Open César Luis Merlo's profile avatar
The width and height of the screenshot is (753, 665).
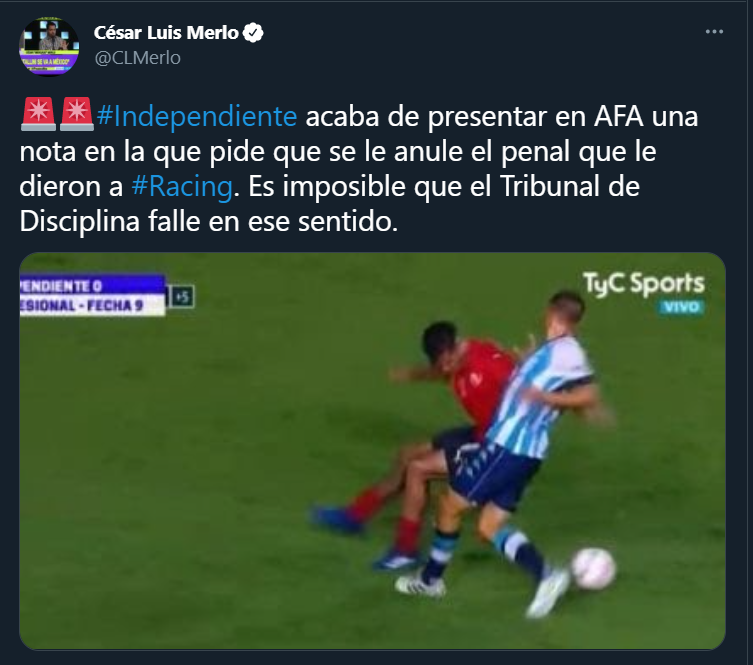49,47
